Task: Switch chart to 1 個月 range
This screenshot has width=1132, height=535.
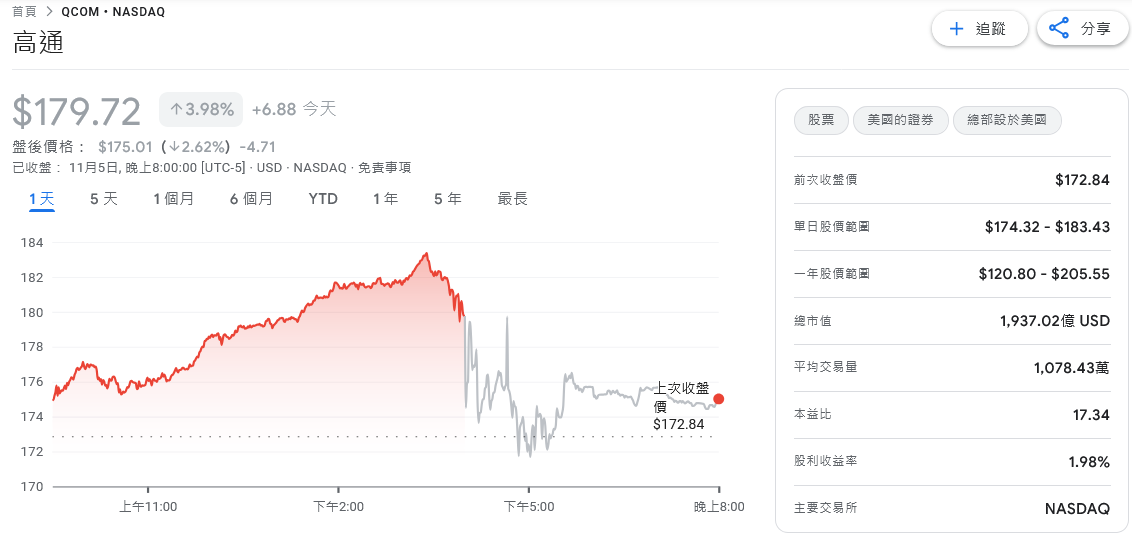Action: coord(173,199)
